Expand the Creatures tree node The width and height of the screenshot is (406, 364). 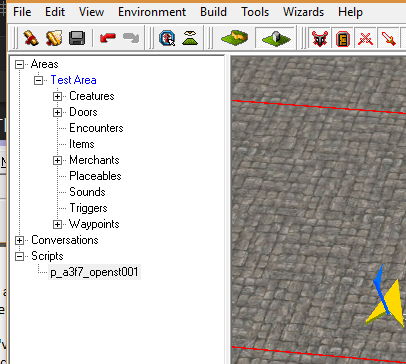[57, 96]
